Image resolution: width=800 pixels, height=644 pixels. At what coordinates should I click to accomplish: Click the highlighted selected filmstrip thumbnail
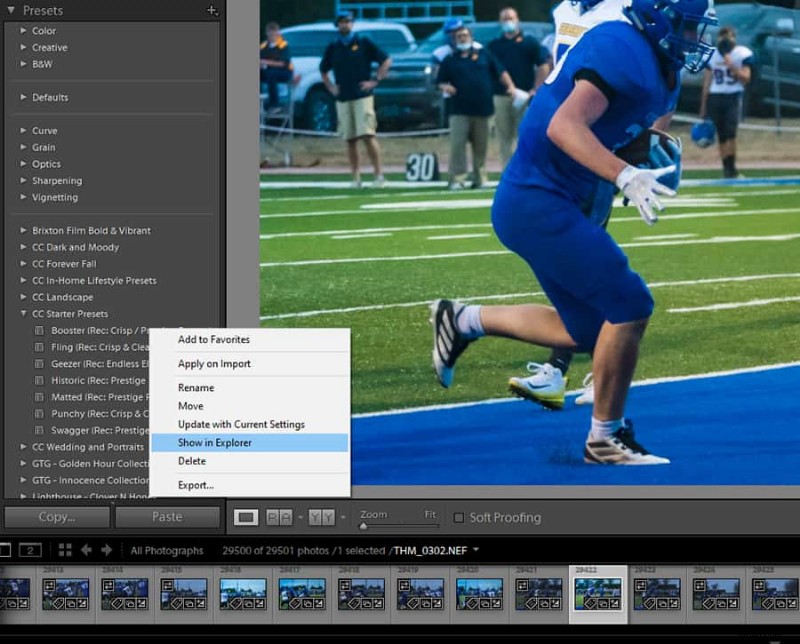(x=598, y=594)
